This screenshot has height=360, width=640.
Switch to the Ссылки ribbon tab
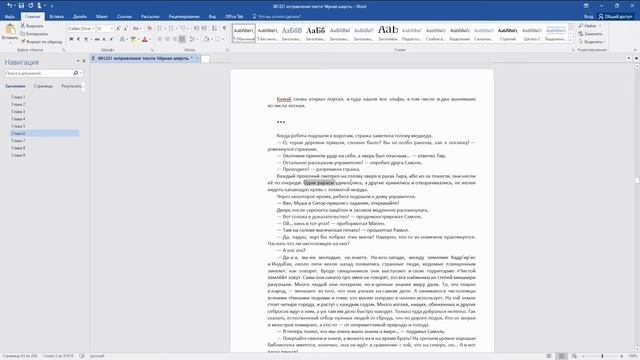coord(124,16)
